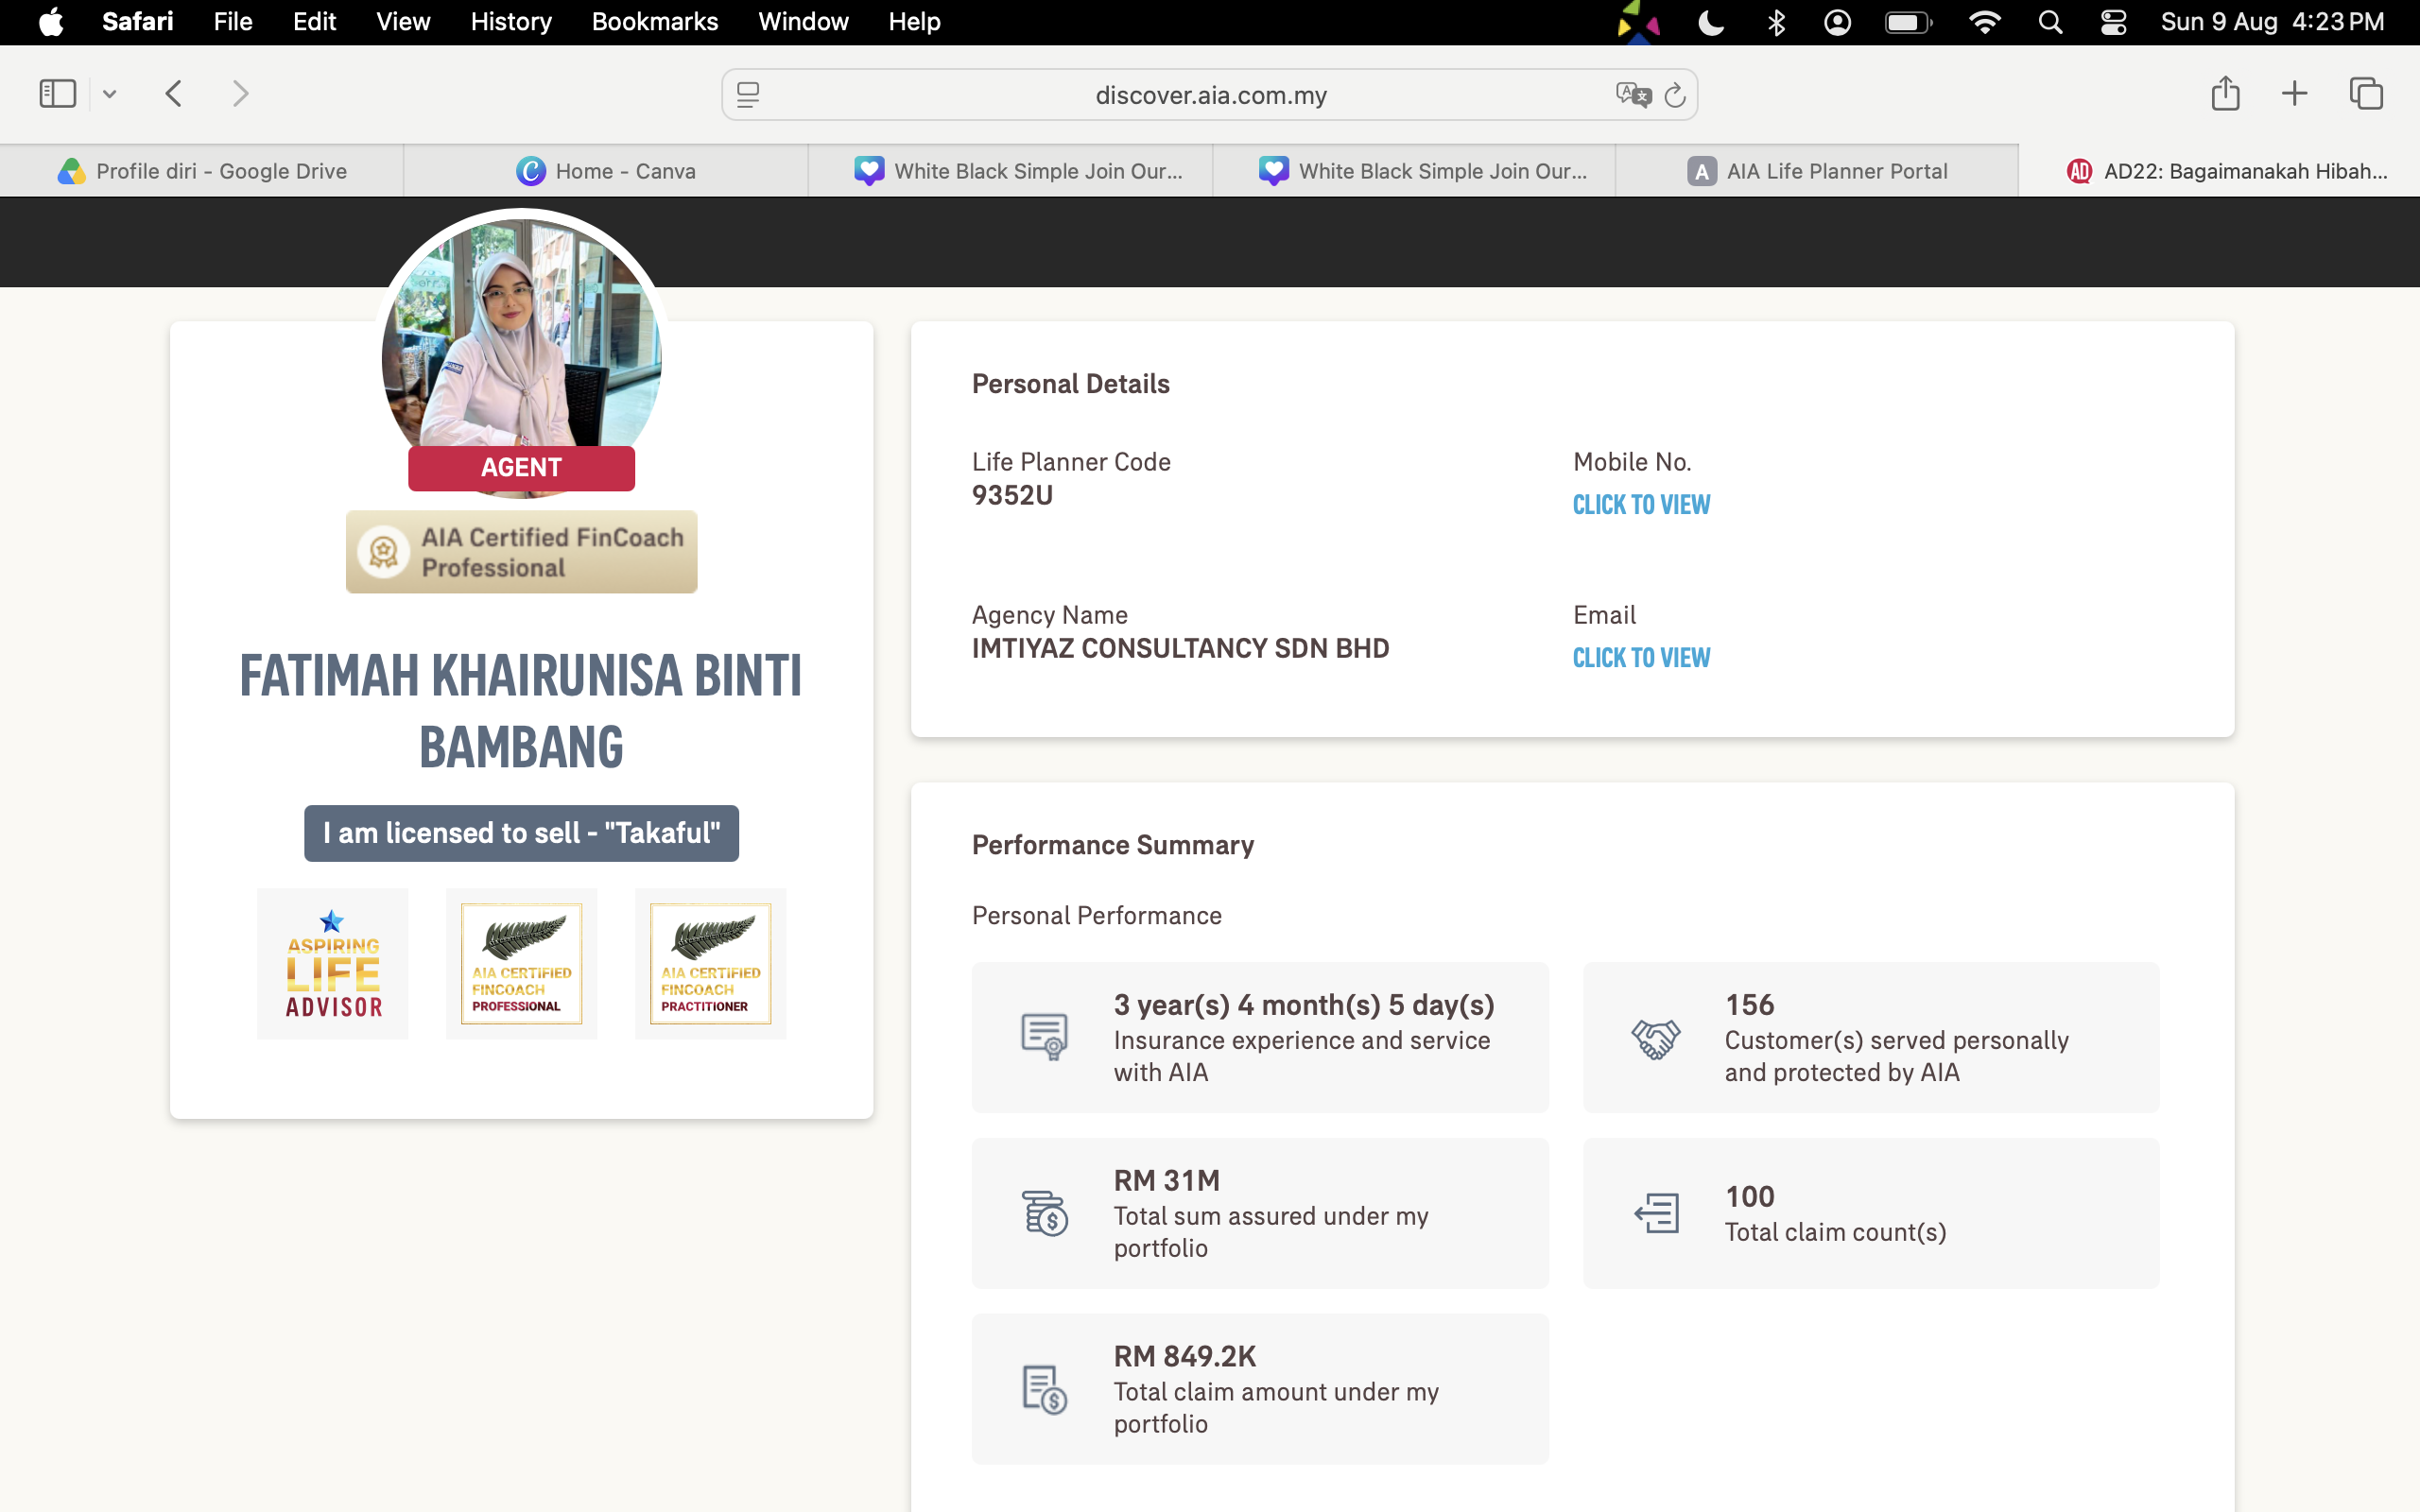2420x1512 pixels.
Task: Switch to AD22: Bagaimanakah Hibah tab
Action: (2219, 171)
